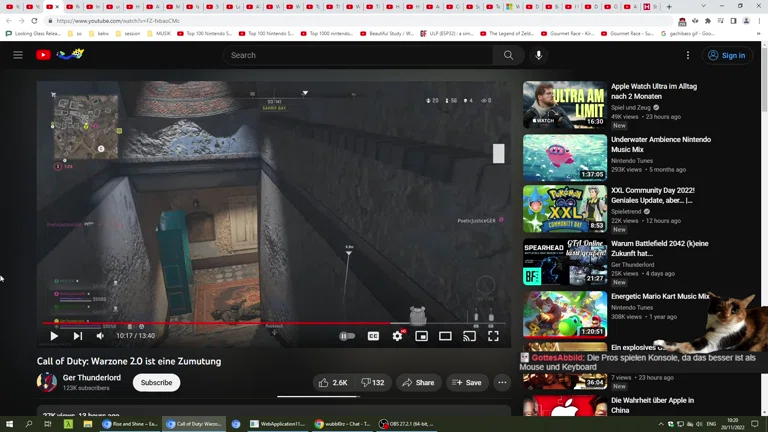Open the Windows notification center
The width and height of the screenshot is (768, 432).
tap(755, 424)
